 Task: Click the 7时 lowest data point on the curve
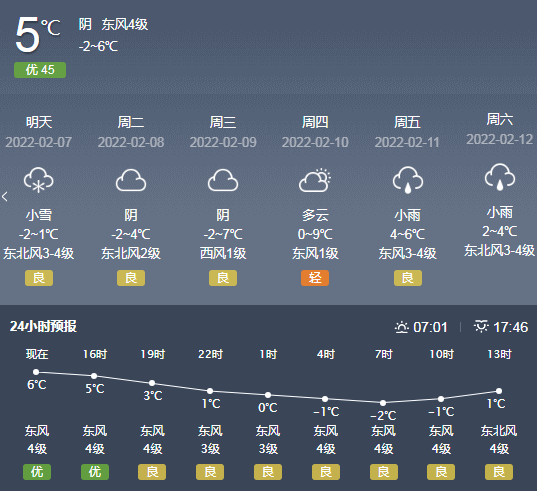pyautogui.click(x=383, y=403)
